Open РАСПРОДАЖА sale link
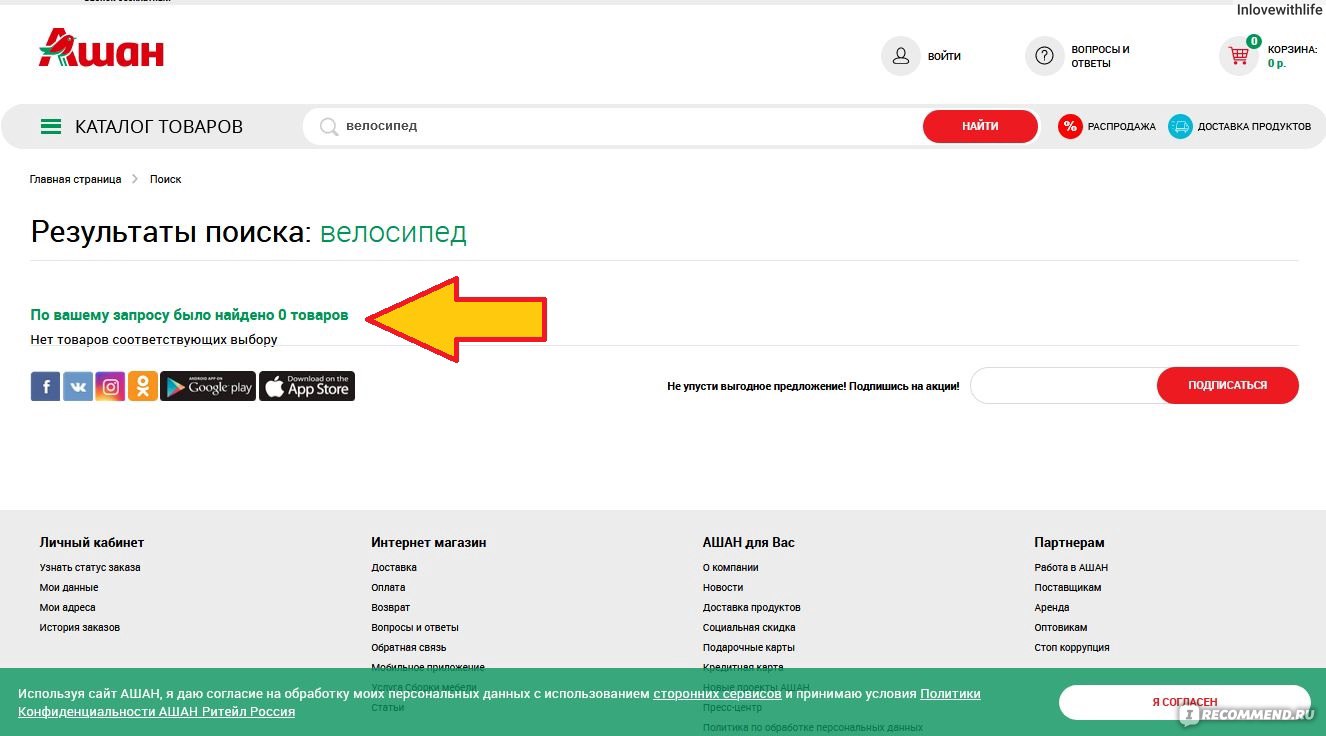1326x736 pixels. point(1122,127)
